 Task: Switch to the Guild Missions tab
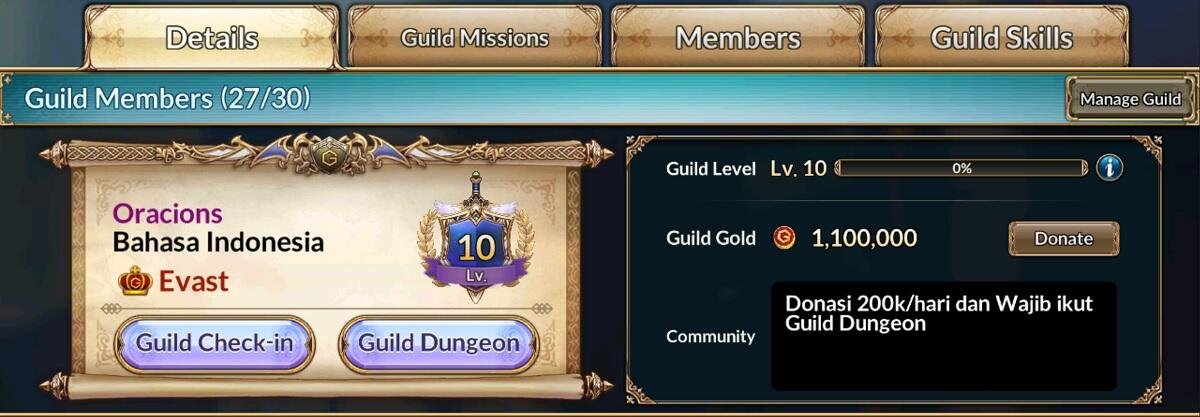[x=475, y=38]
